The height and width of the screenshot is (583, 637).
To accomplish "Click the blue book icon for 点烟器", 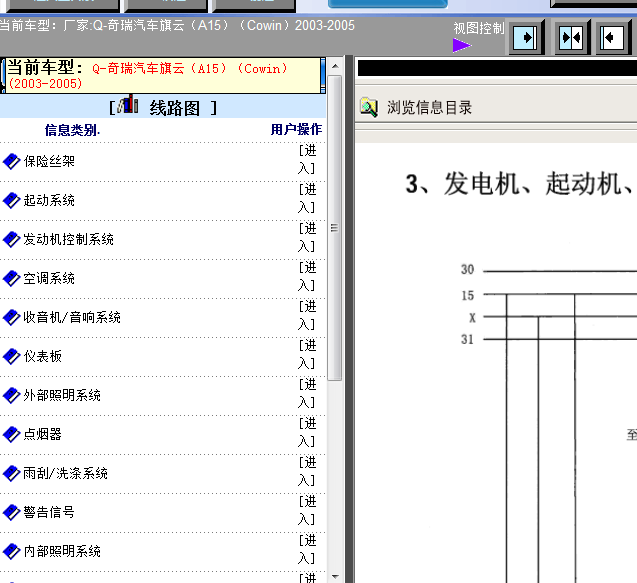I will (x=11, y=434).
